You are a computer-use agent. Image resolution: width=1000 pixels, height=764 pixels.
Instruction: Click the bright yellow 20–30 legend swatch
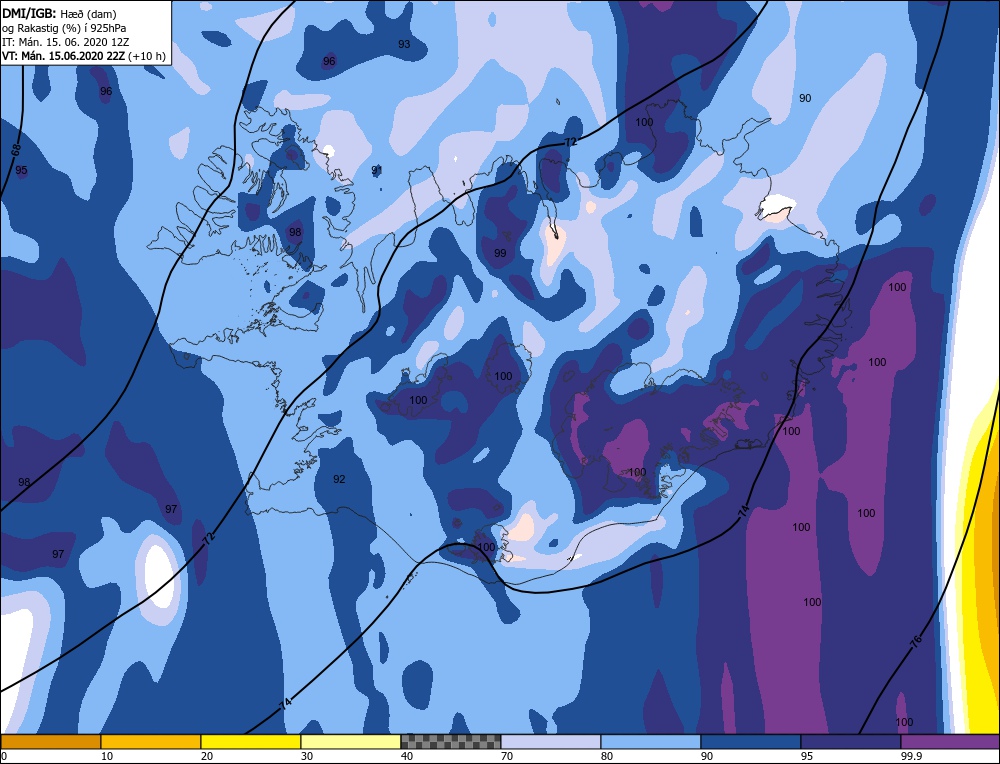251,741
